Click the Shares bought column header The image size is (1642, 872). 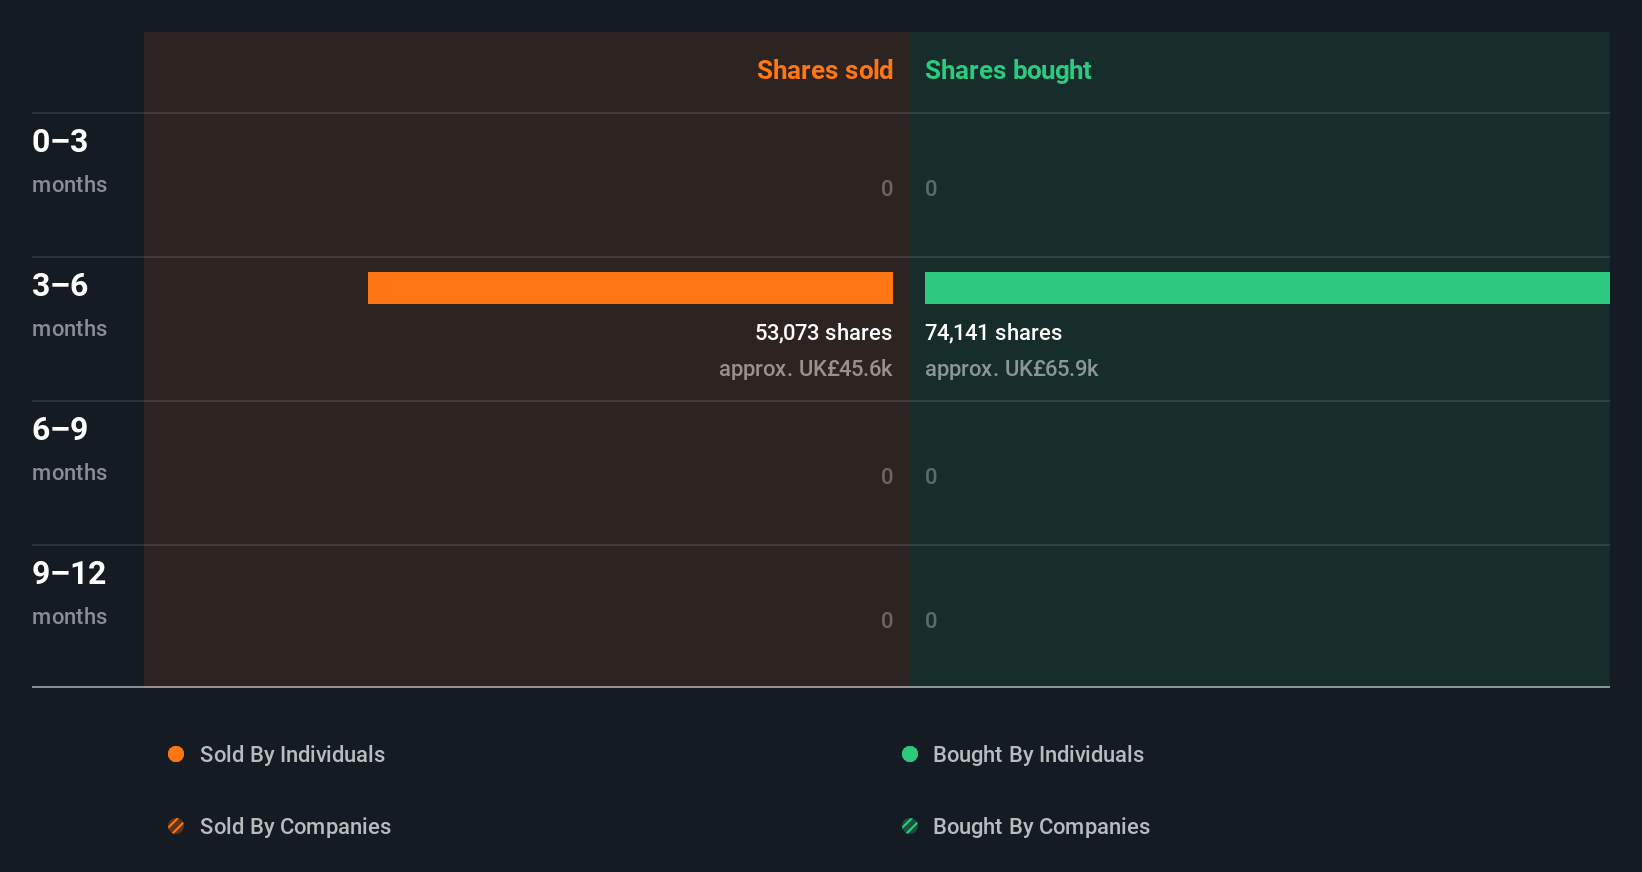[1008, 70]
